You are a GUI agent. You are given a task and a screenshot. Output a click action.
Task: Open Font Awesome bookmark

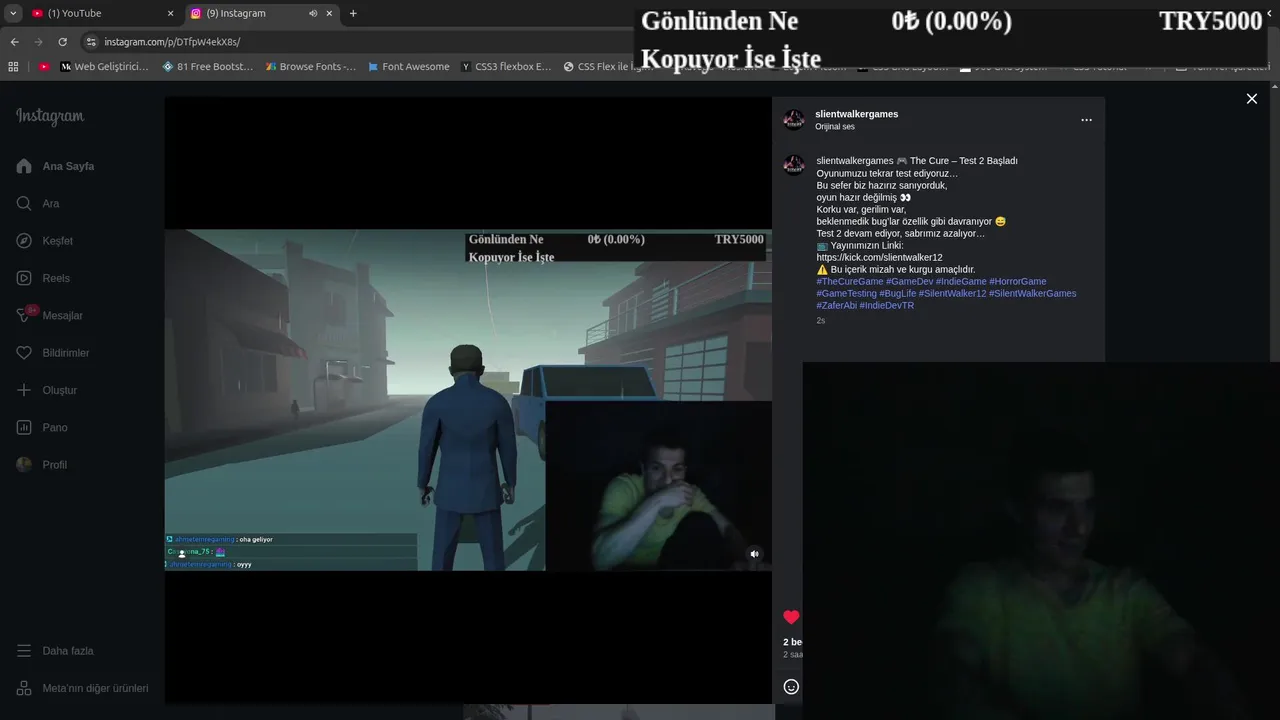(x=408, y=67)
